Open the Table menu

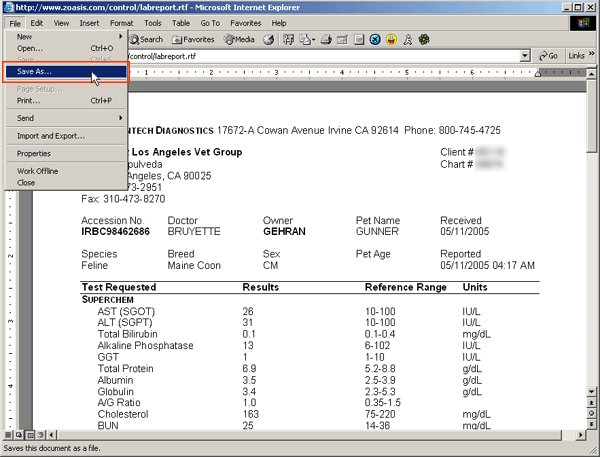pyautogui.click(x=181, y=23)
